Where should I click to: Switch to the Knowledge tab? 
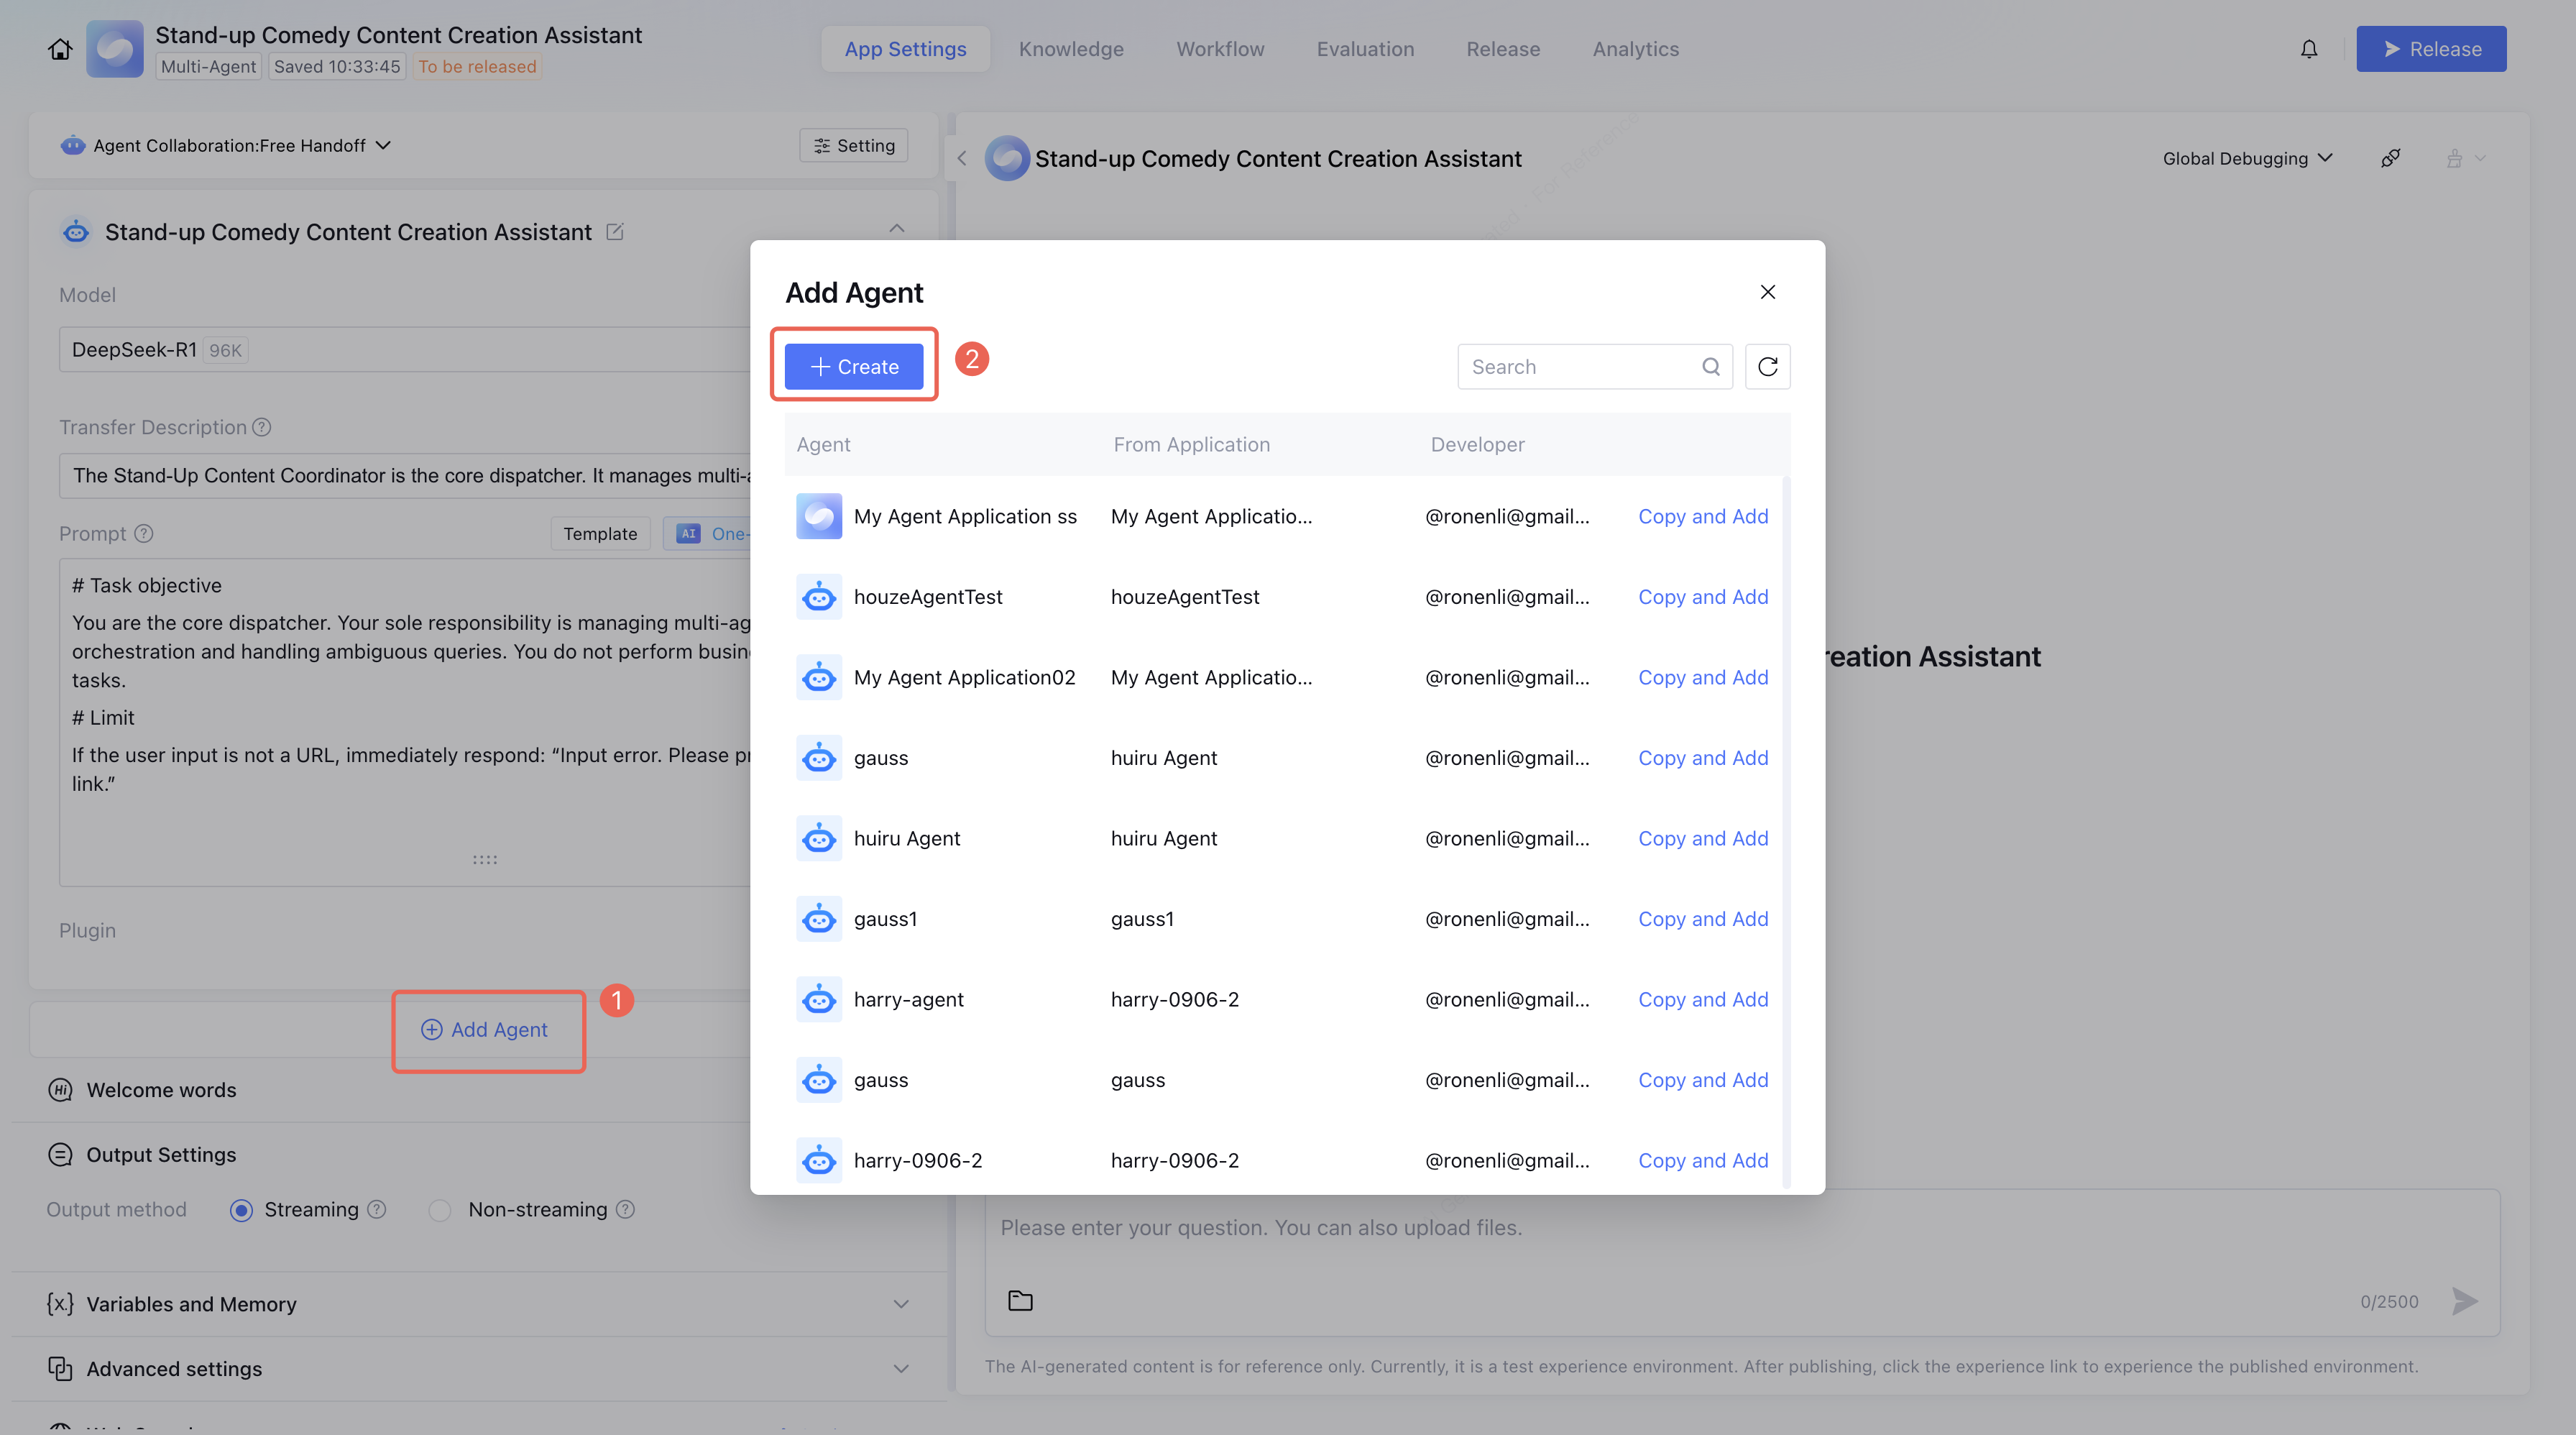[1070, 49]
